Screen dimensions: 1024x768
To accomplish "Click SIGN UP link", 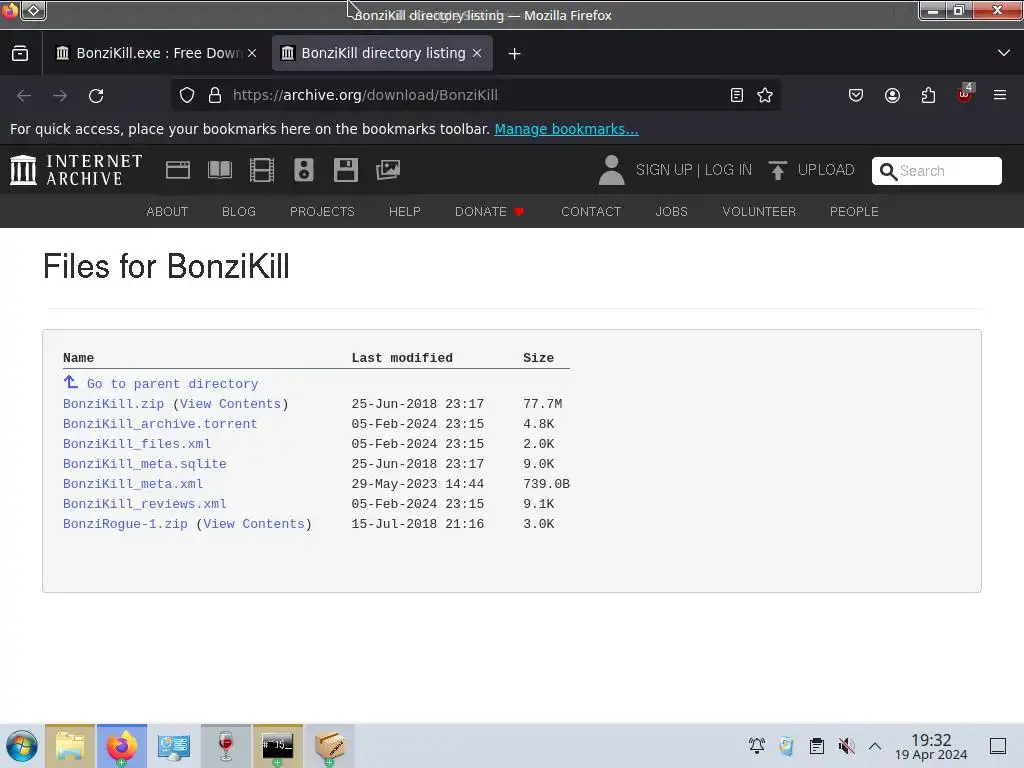I will (664, 170).
